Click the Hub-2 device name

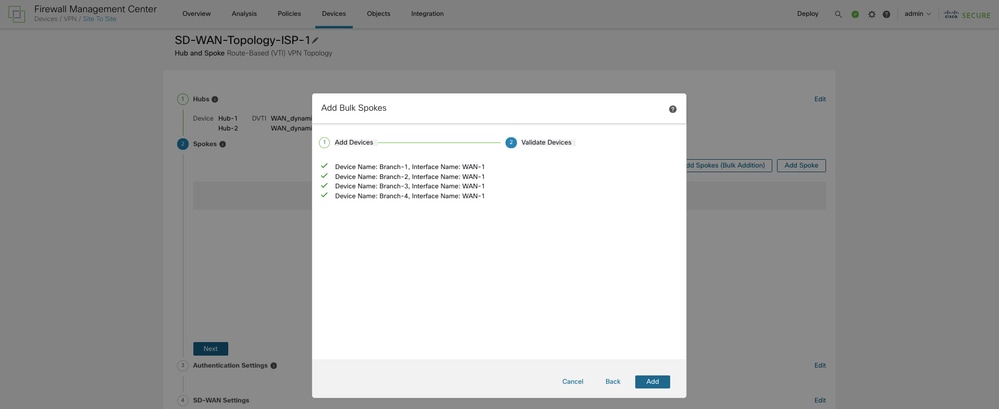click(x=228, y=128)
